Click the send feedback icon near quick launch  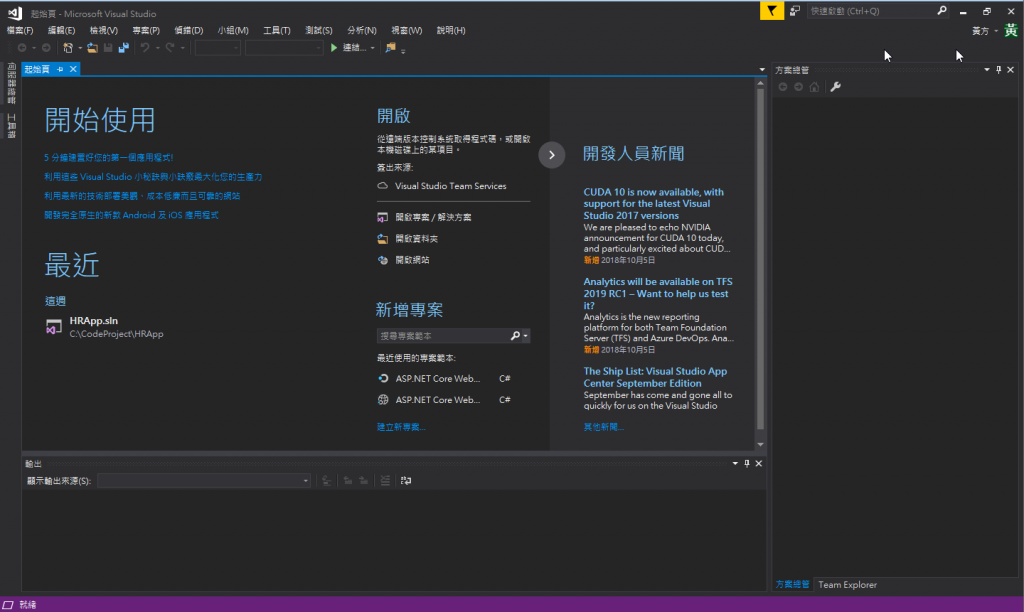(x=795, y=10)
